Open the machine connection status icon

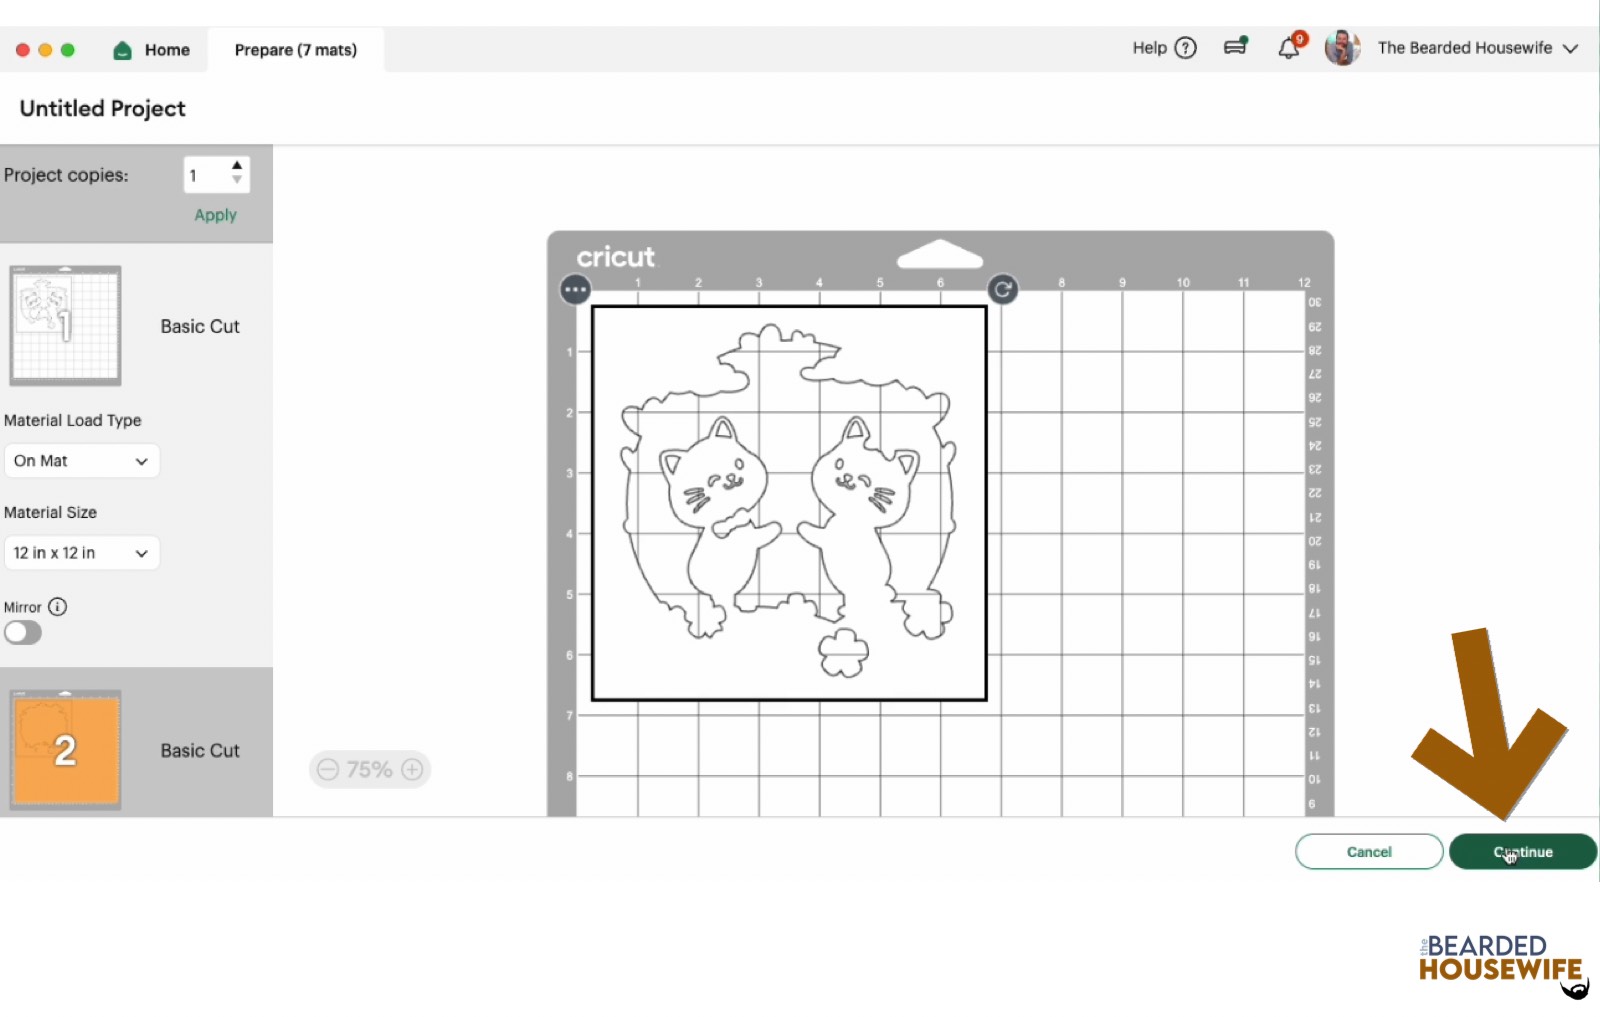pyautogui.click(x=1236, y=47)
